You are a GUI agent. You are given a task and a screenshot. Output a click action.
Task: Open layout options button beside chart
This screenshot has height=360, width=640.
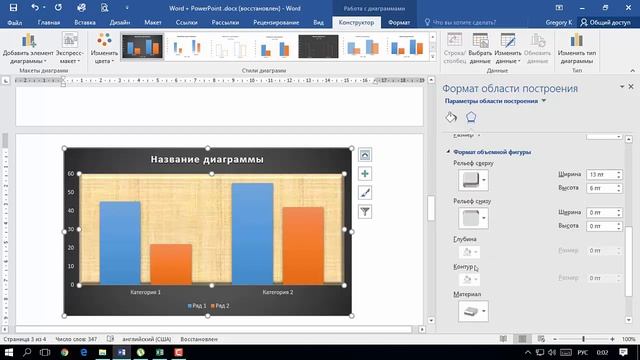[x=365, y=155]
